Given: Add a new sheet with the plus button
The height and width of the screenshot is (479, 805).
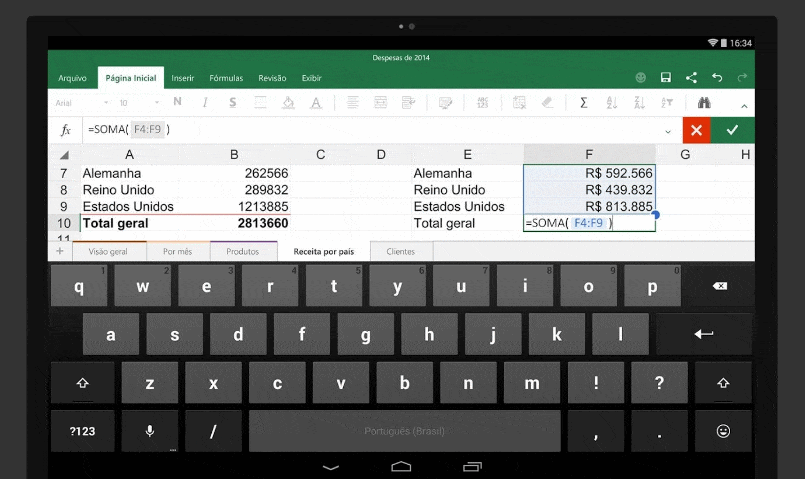Looking at the screenshot, I should coord(59,252).
